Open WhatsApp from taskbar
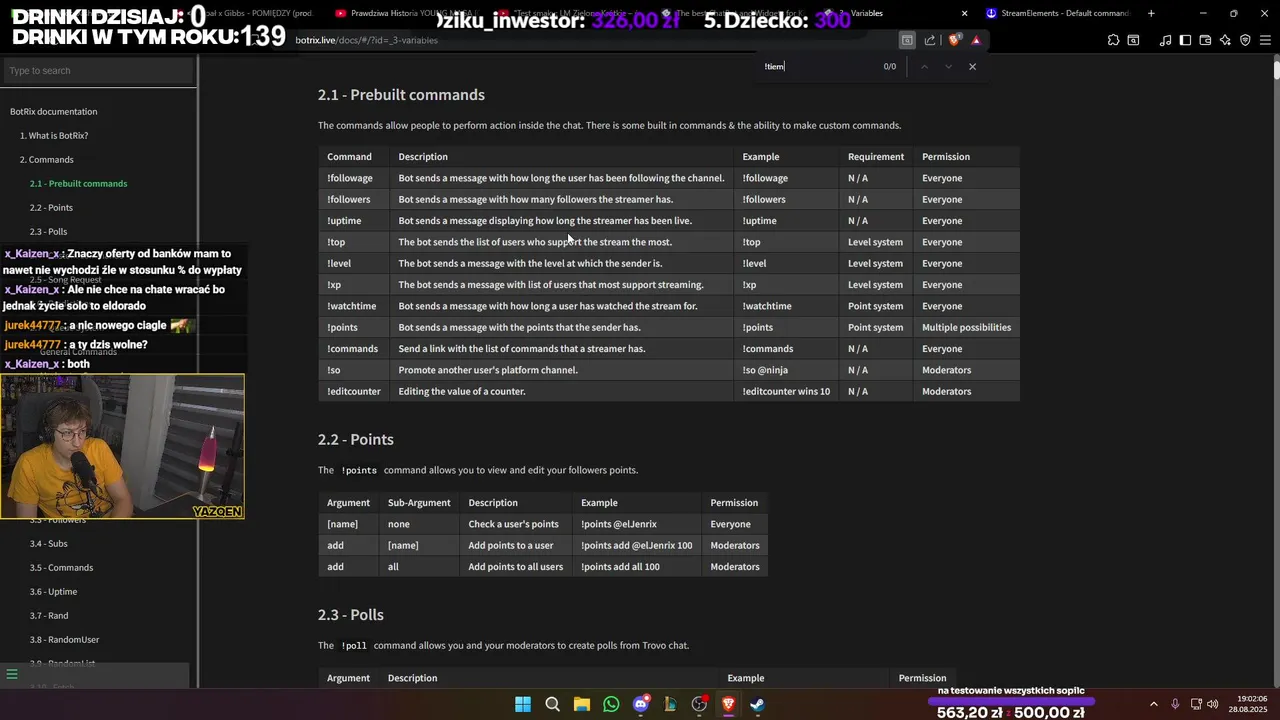Image resolution: width=1280 pixels, height=720 pixels. pyautogui.click(x=611, y=704)
